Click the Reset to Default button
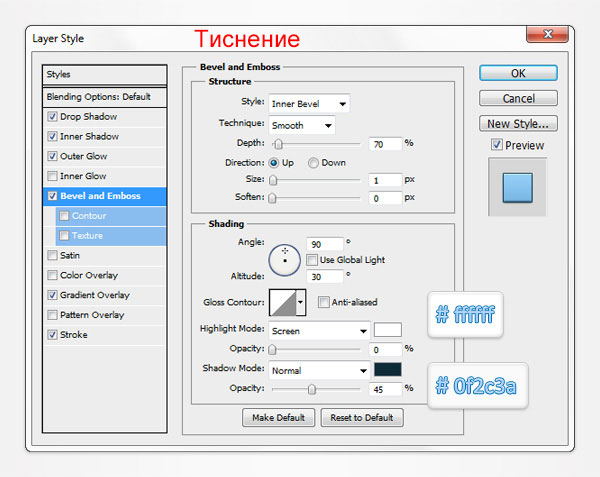Viewport: 600px width, 477px height. tap(362, 418)
